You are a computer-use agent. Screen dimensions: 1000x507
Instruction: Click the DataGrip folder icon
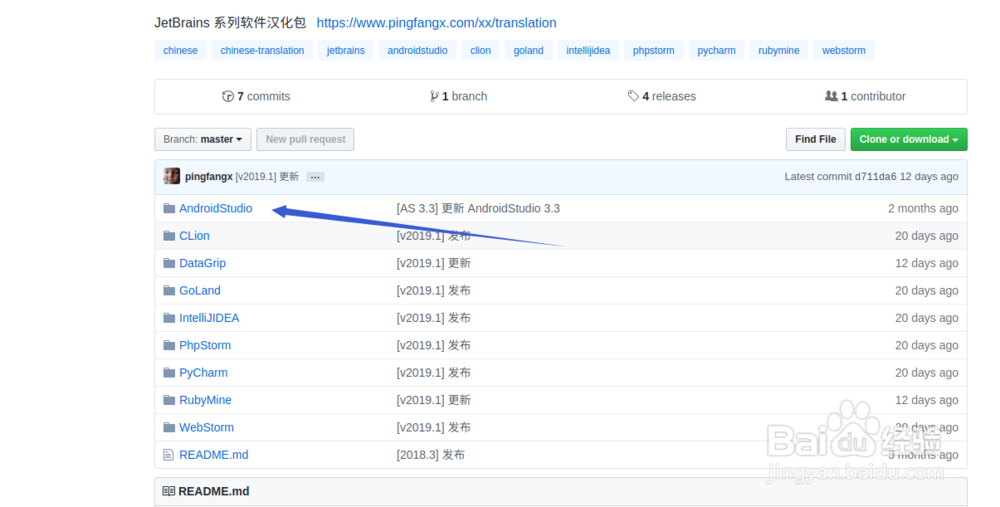tap(169, 263)
